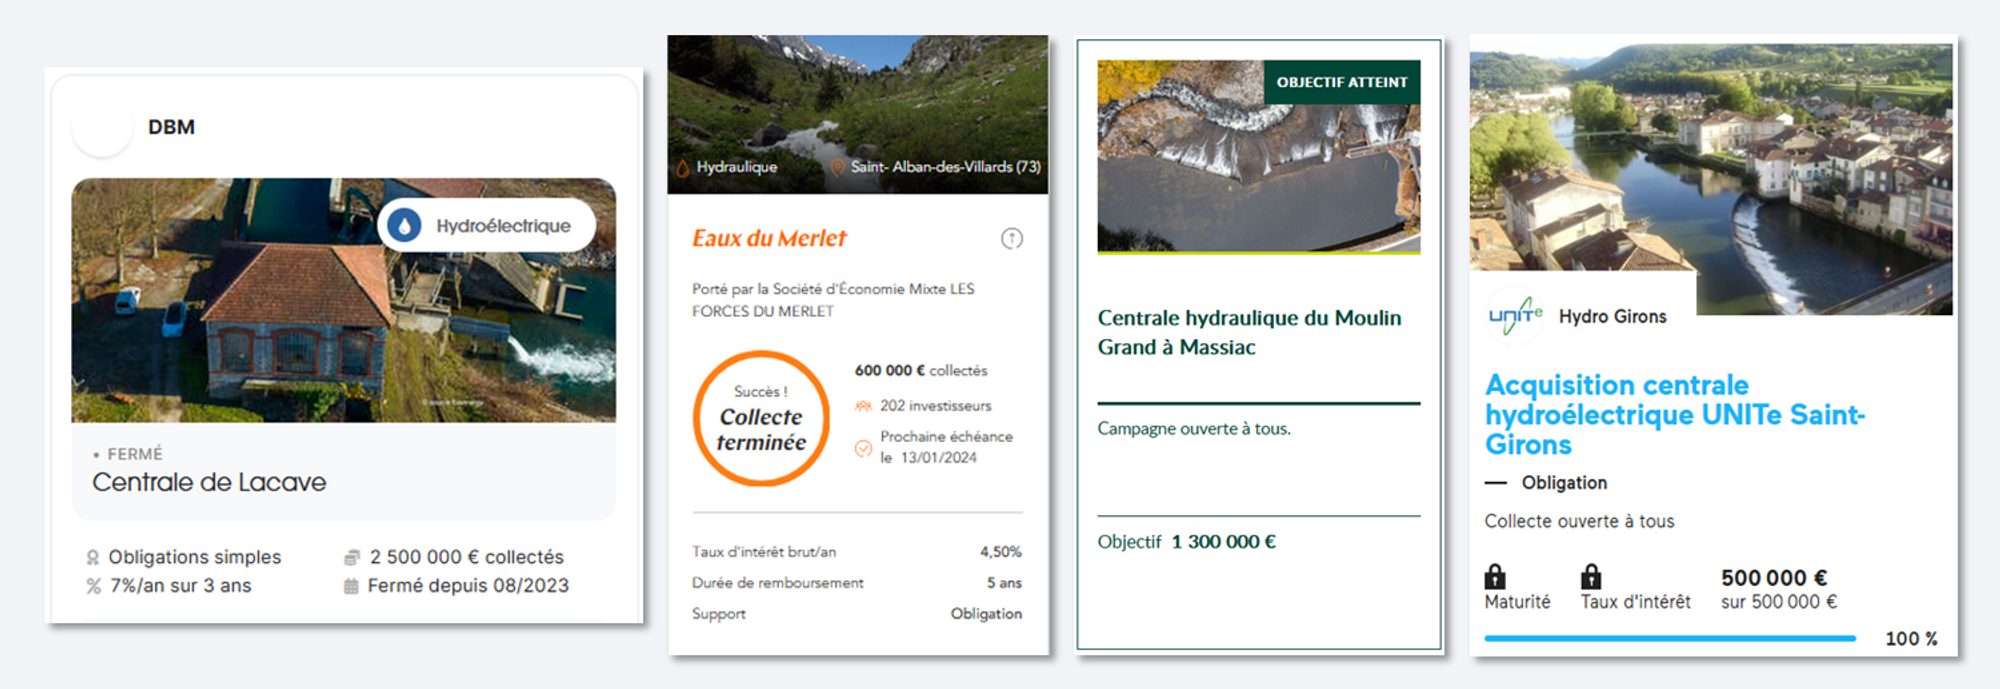Image resolution: width=2000 pixels, height=689 pixels.
Task: Click the Support 'Obligation' value
Action: pyautogui.click(x=986, y=614)
